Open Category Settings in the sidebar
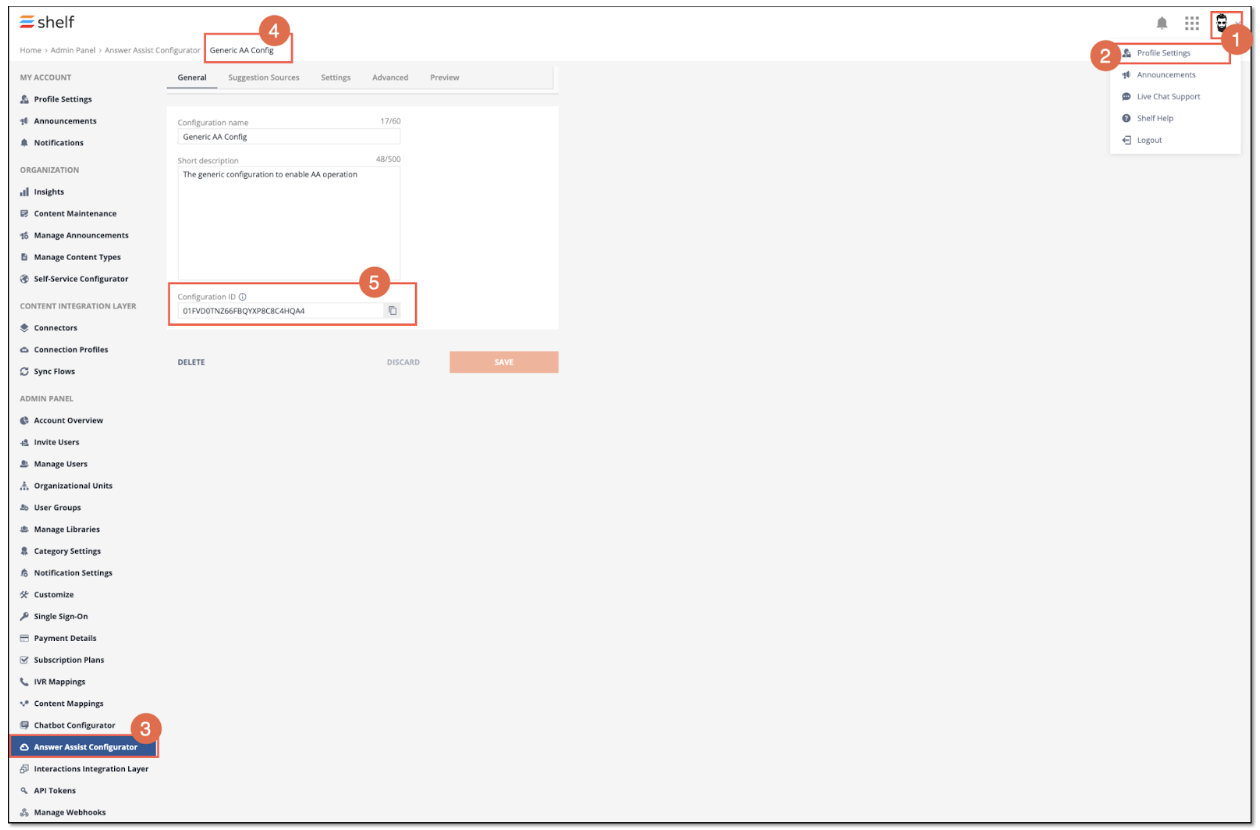1260x830 pixels. 67,551
